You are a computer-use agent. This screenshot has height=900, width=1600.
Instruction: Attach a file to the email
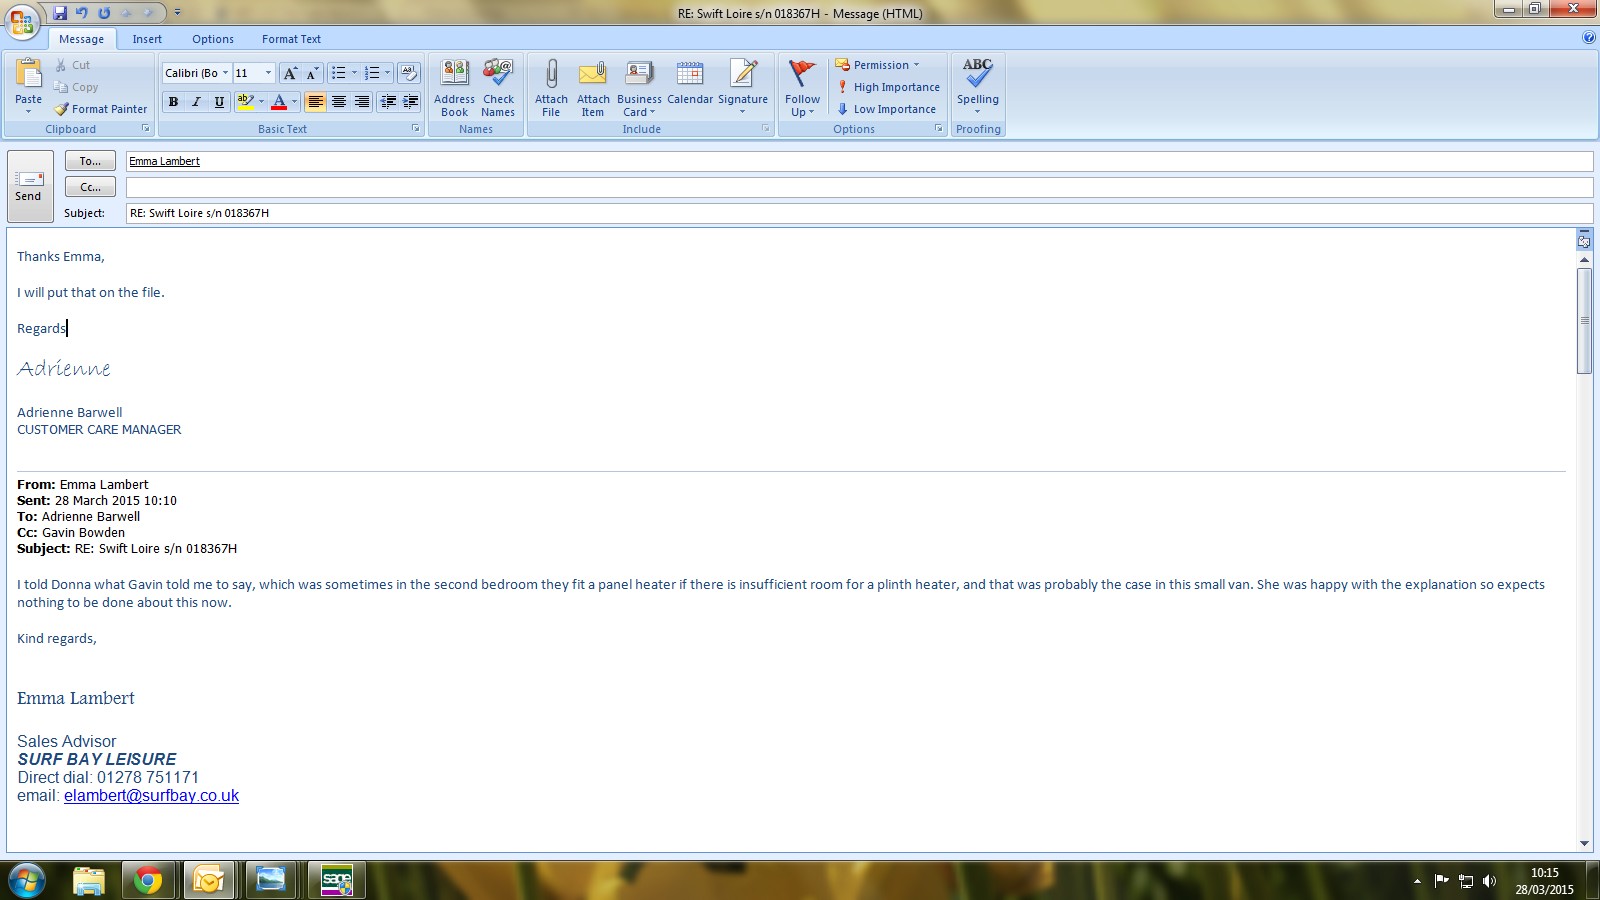coord(551,88)
